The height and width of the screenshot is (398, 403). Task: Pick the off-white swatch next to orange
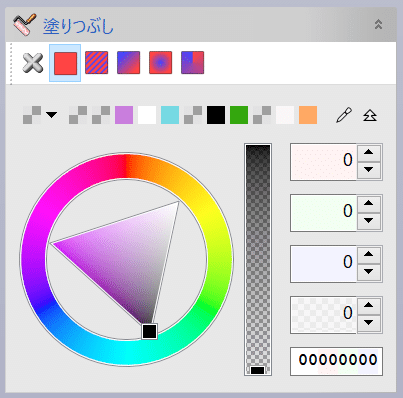tap(285, 115)
